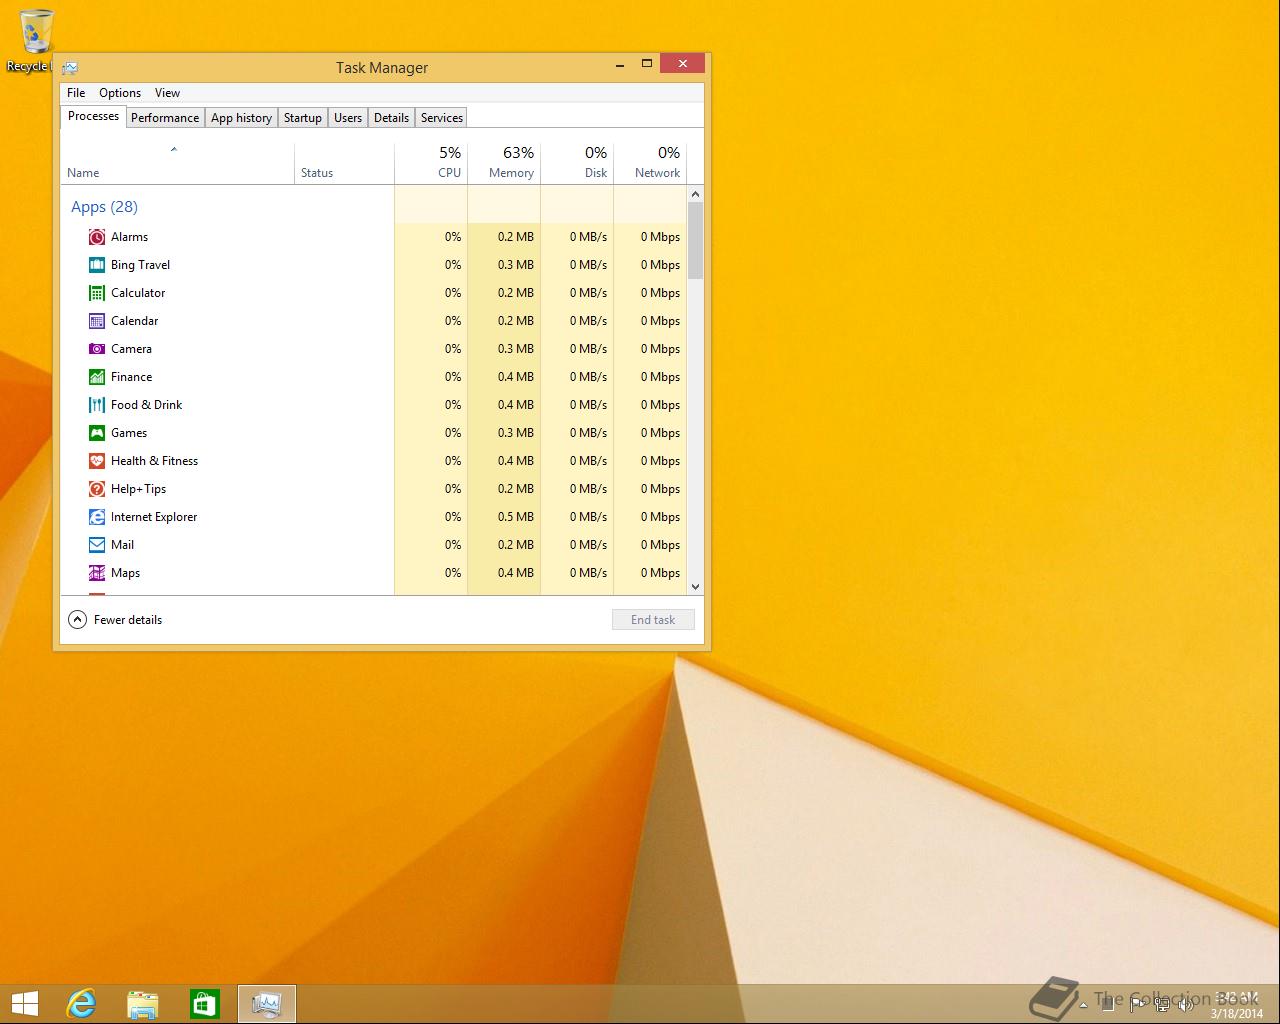Image resolution: width=1280 pixels, height=1024 pixels.
Task: Click the Task Manager taskbar button
Action: click(x=267, y=1004)
